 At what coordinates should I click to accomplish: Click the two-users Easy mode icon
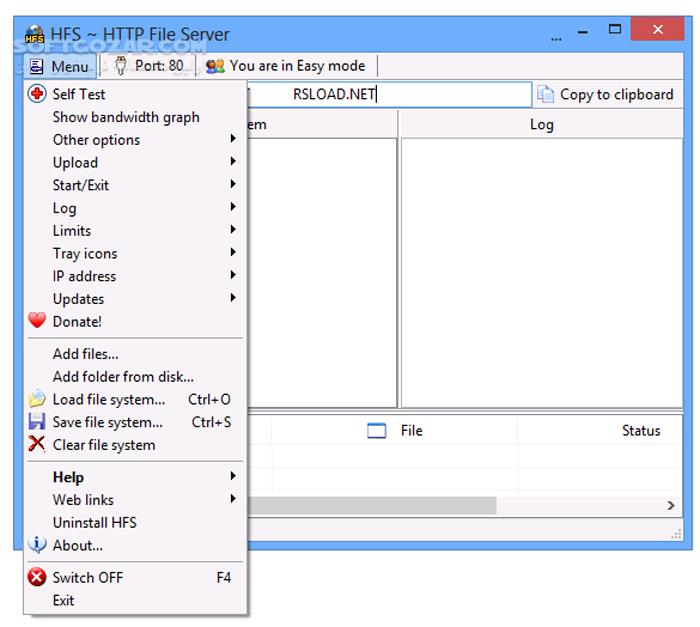tap(215, 67)
